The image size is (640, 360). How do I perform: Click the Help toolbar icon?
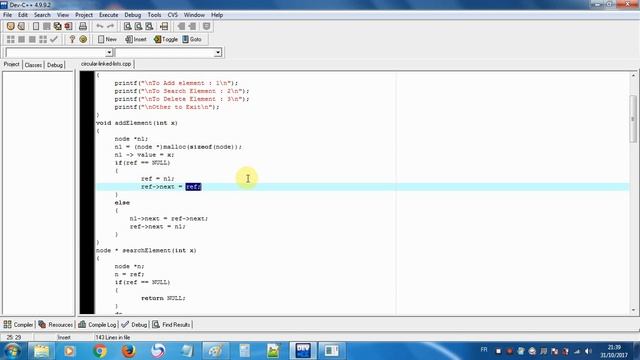pos(72,39)
